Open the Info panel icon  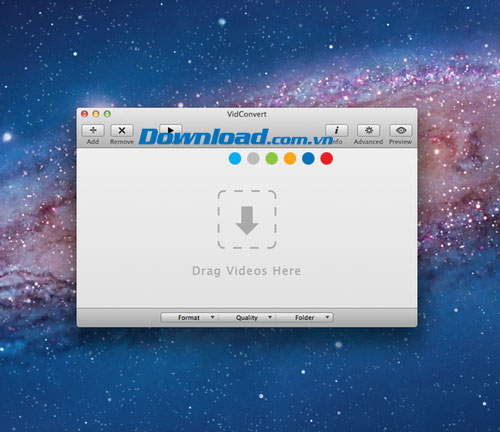337,130
